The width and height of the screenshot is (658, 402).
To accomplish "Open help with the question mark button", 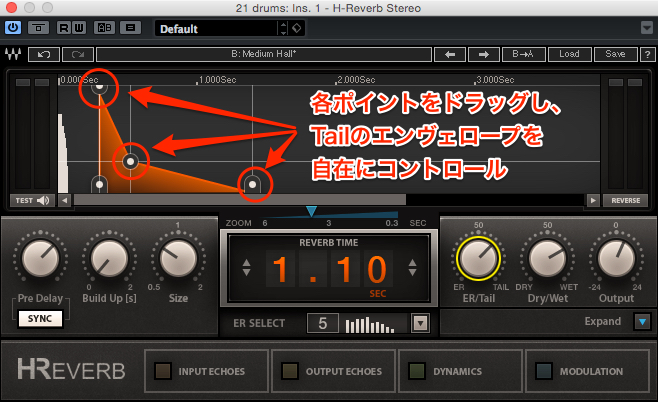I will pos(648,55).
